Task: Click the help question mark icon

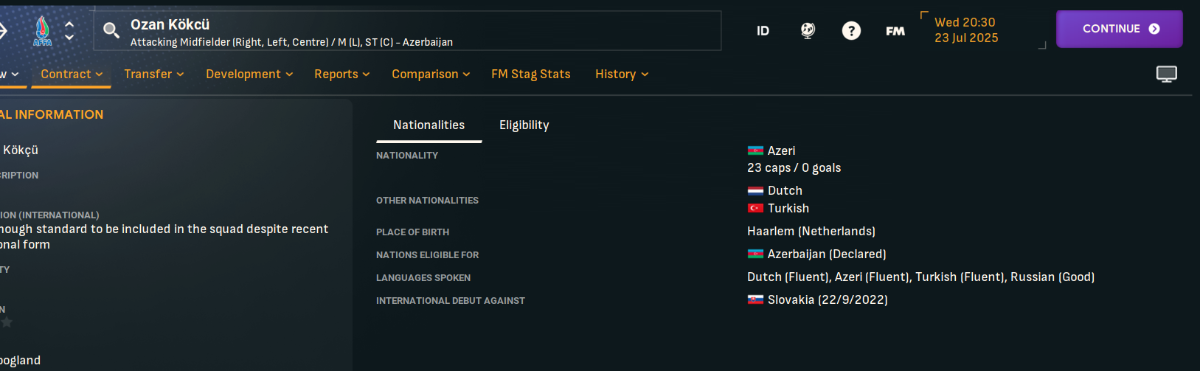Action: (851, 31)
